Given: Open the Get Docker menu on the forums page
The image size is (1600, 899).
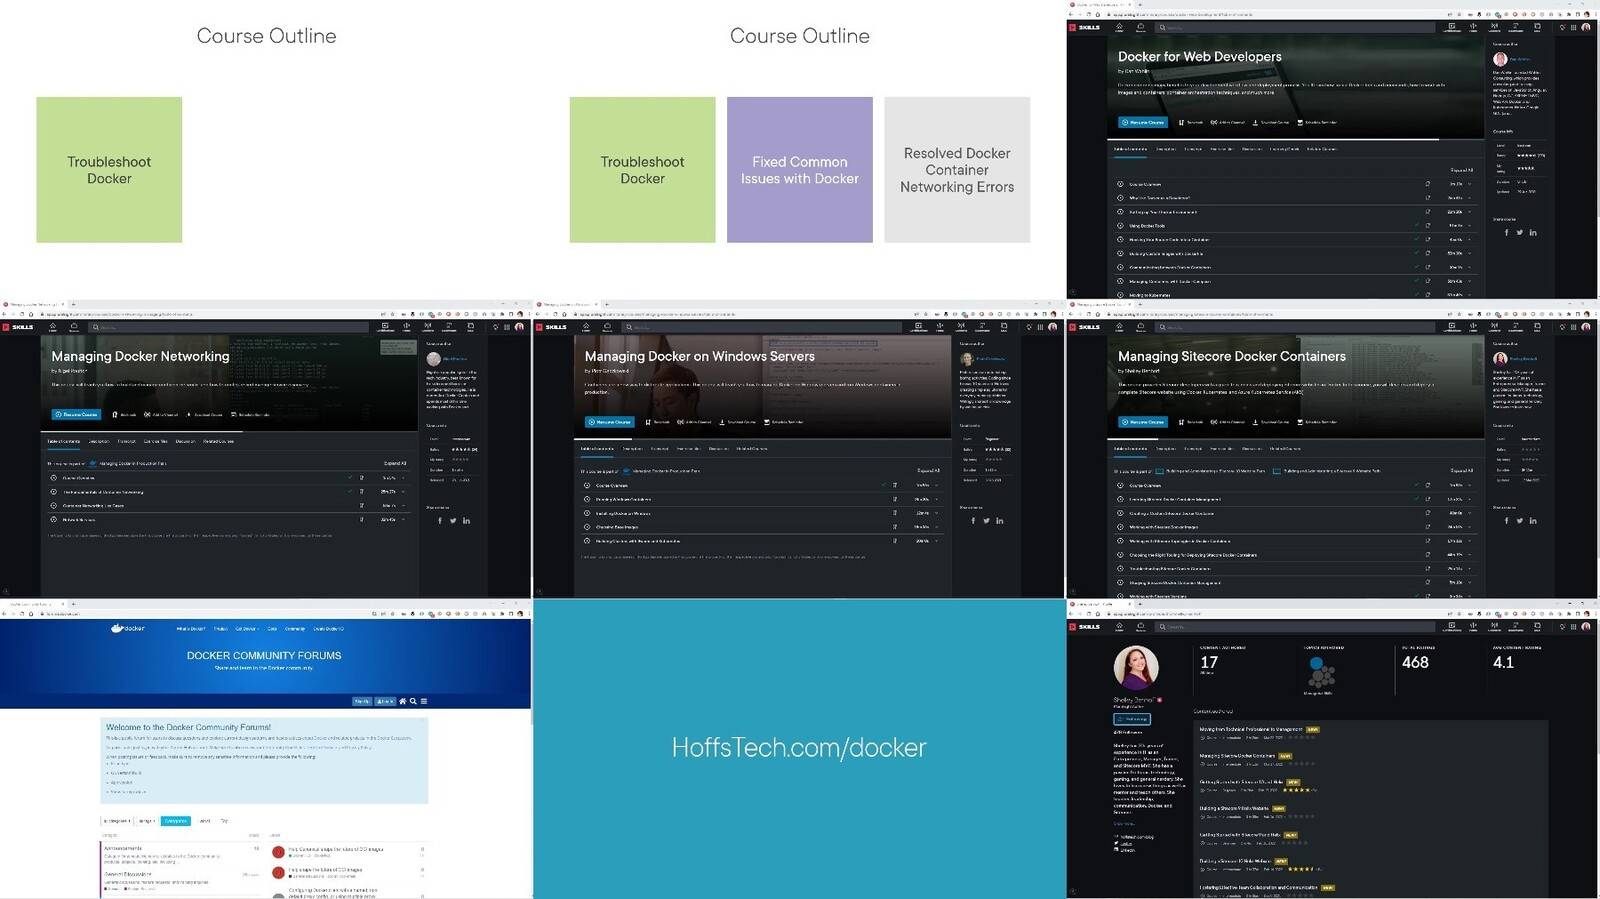Looking at the screenshot, I should click(x=245, y=629).
